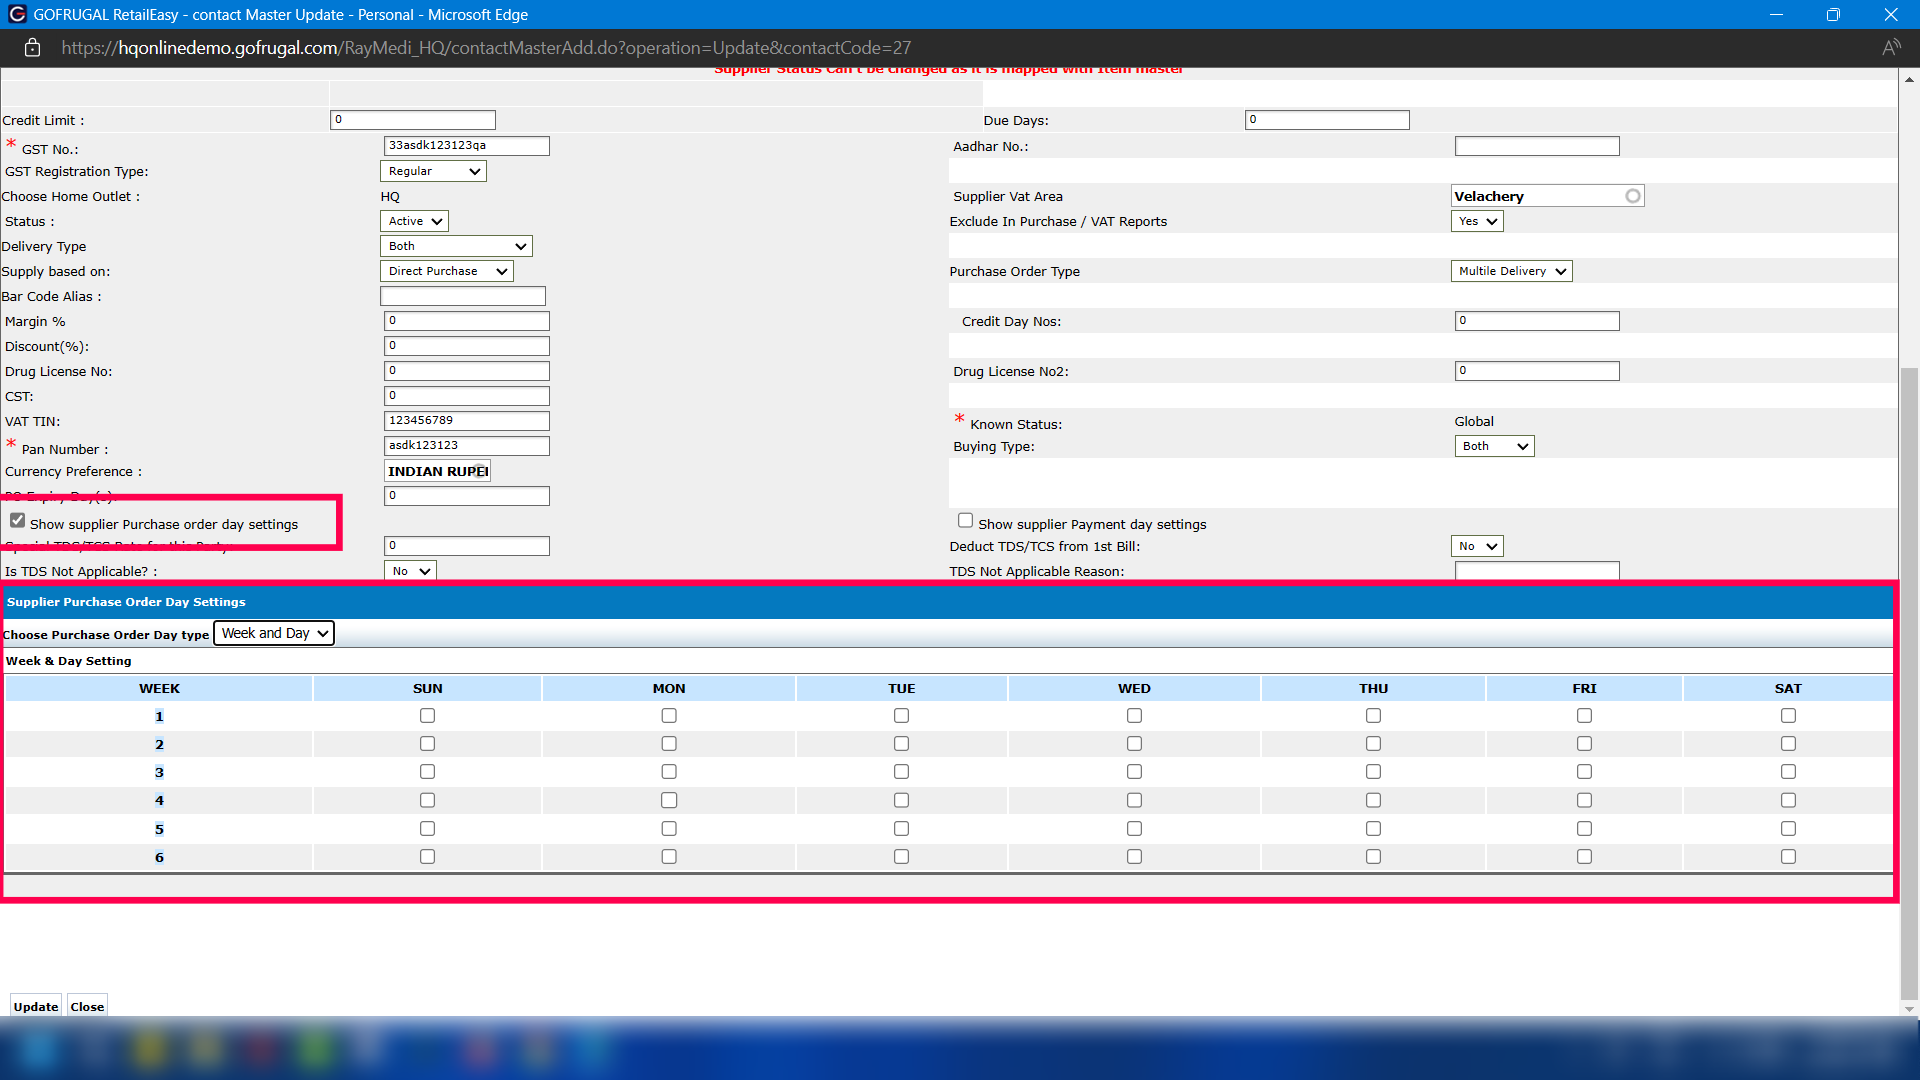1920x1080 pixels.
Task: Open GST Registration Type dropdown
Action: 434,171
